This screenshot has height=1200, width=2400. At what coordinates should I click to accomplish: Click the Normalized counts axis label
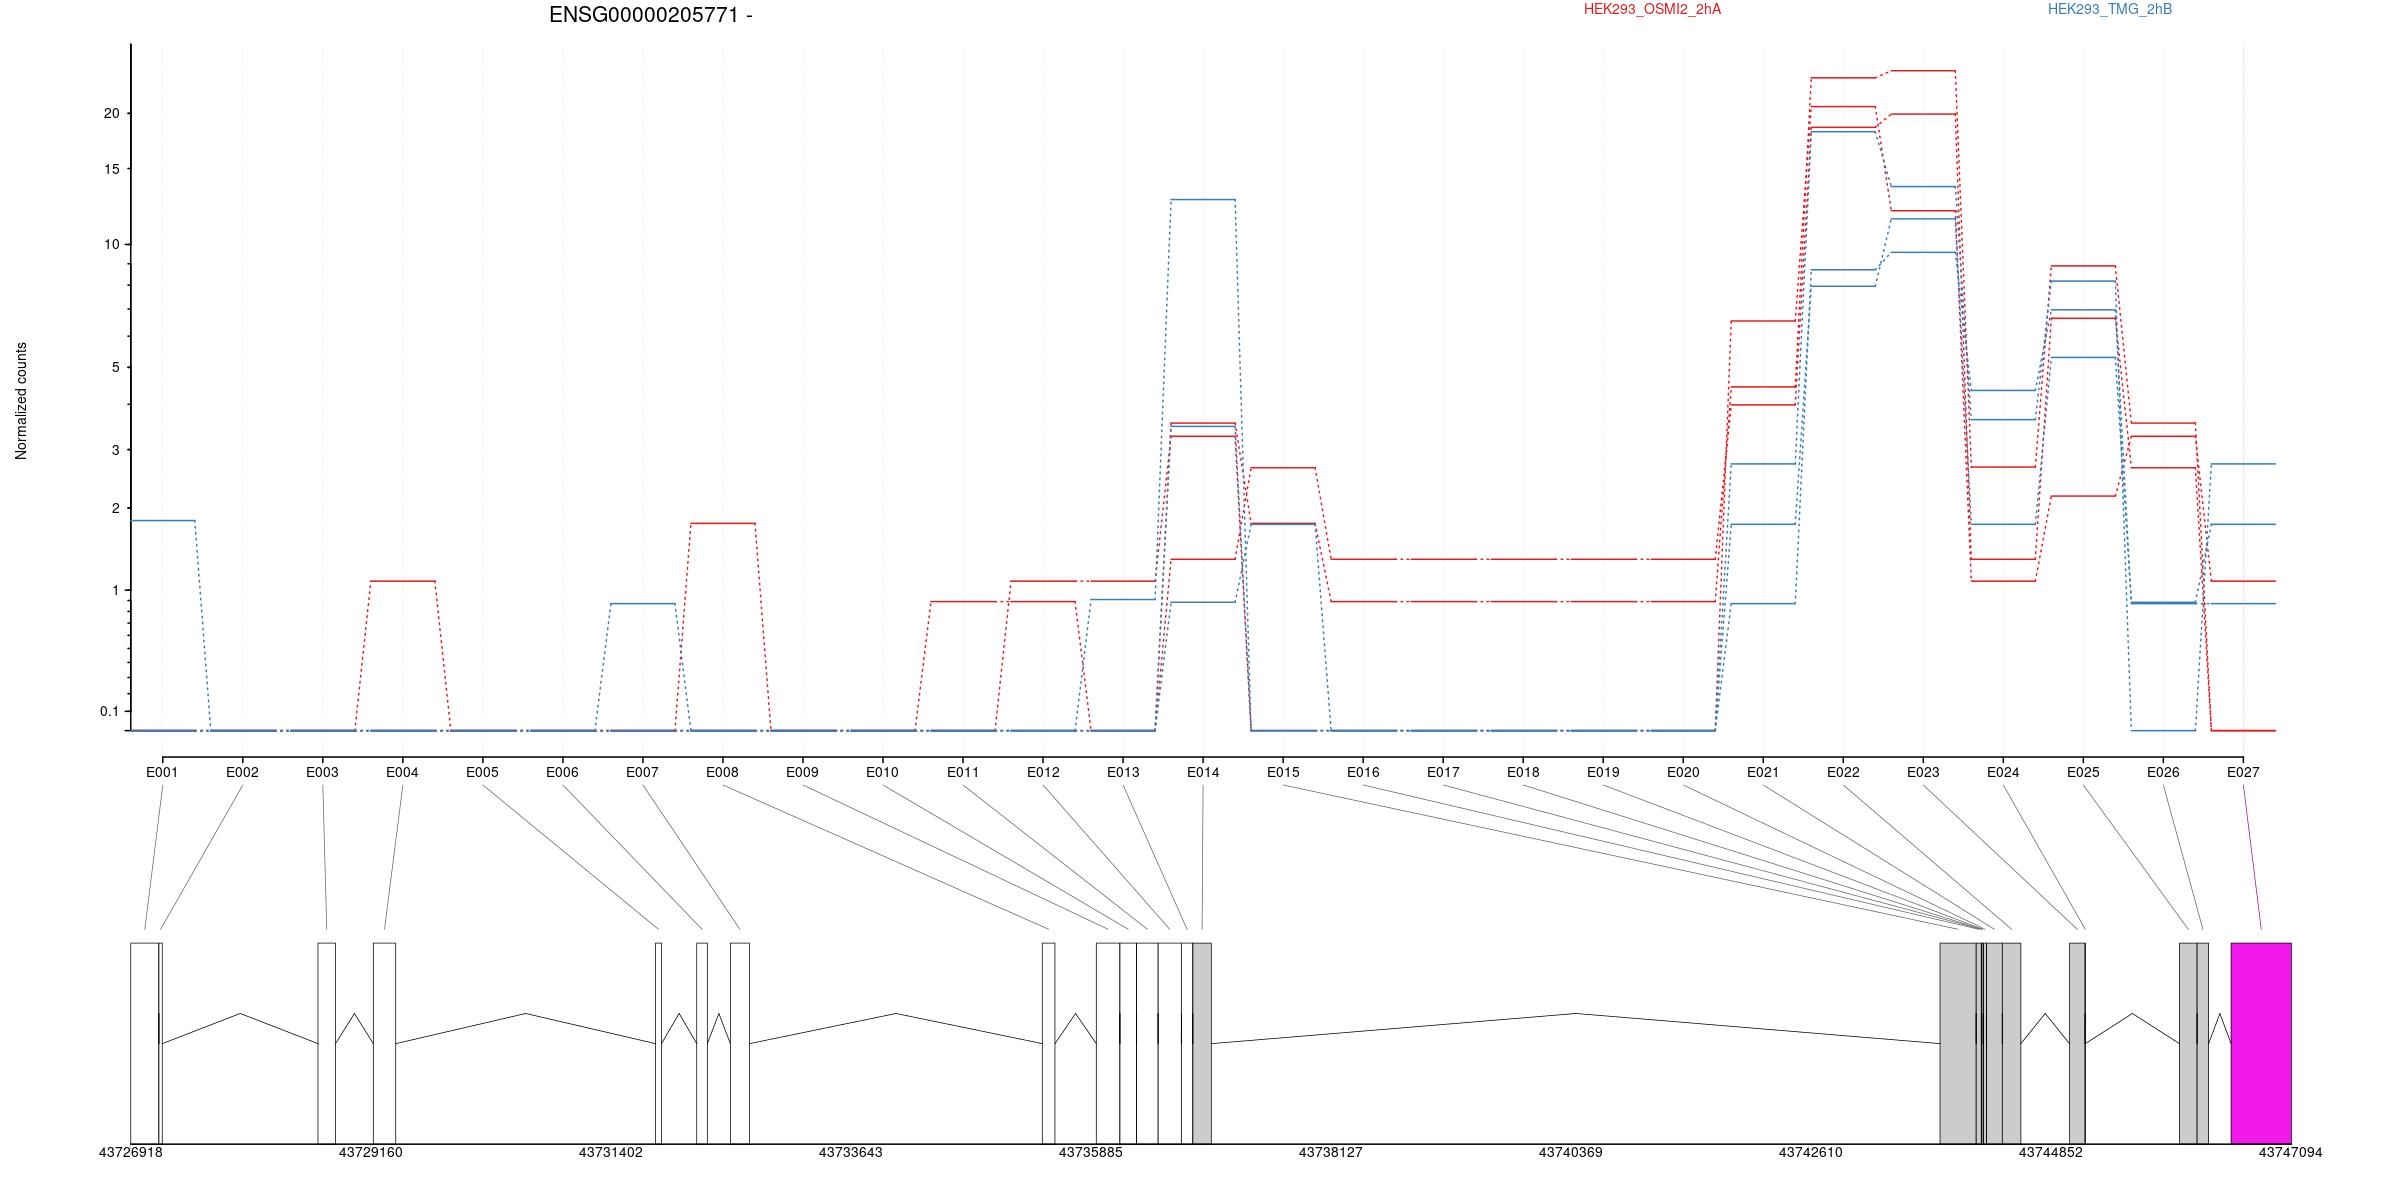click(x=21, y=401)
